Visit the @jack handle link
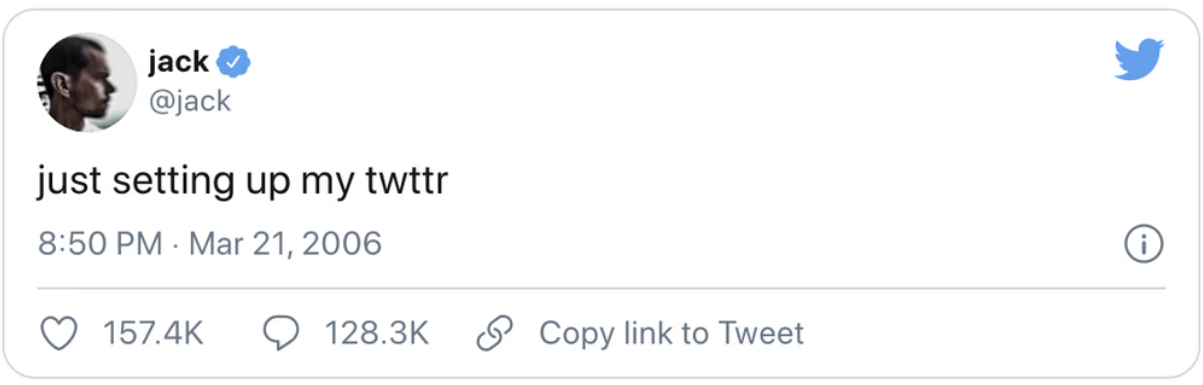Image resolution: width=1203 pixels, height=385 pixels. (x=189, y=100)
